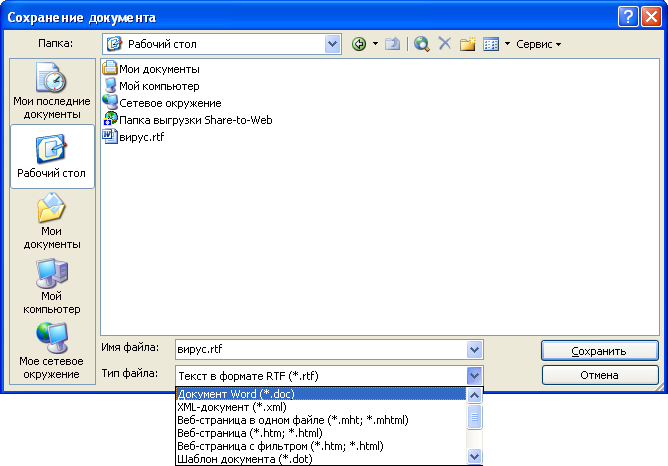Choose XML-документ (*.xml) file type
The image size is (668, 466).
point(321,407)
